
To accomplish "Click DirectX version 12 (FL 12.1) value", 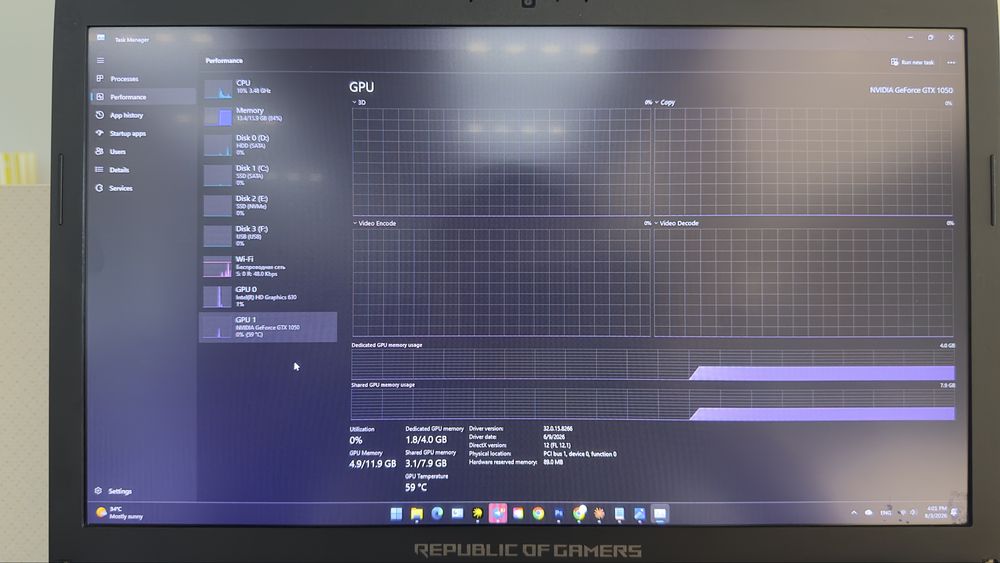I will pos(557,446).
